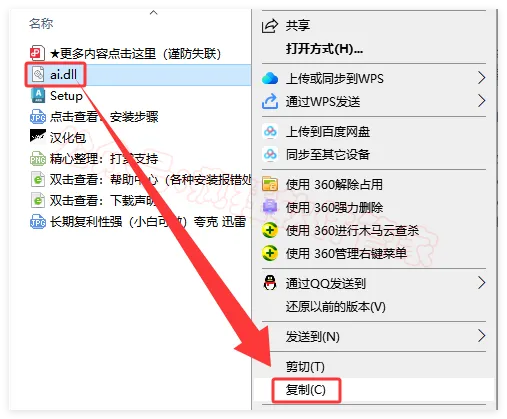
Task: Click the 360强力删除 shredder icon
Action: click(270, 207)
